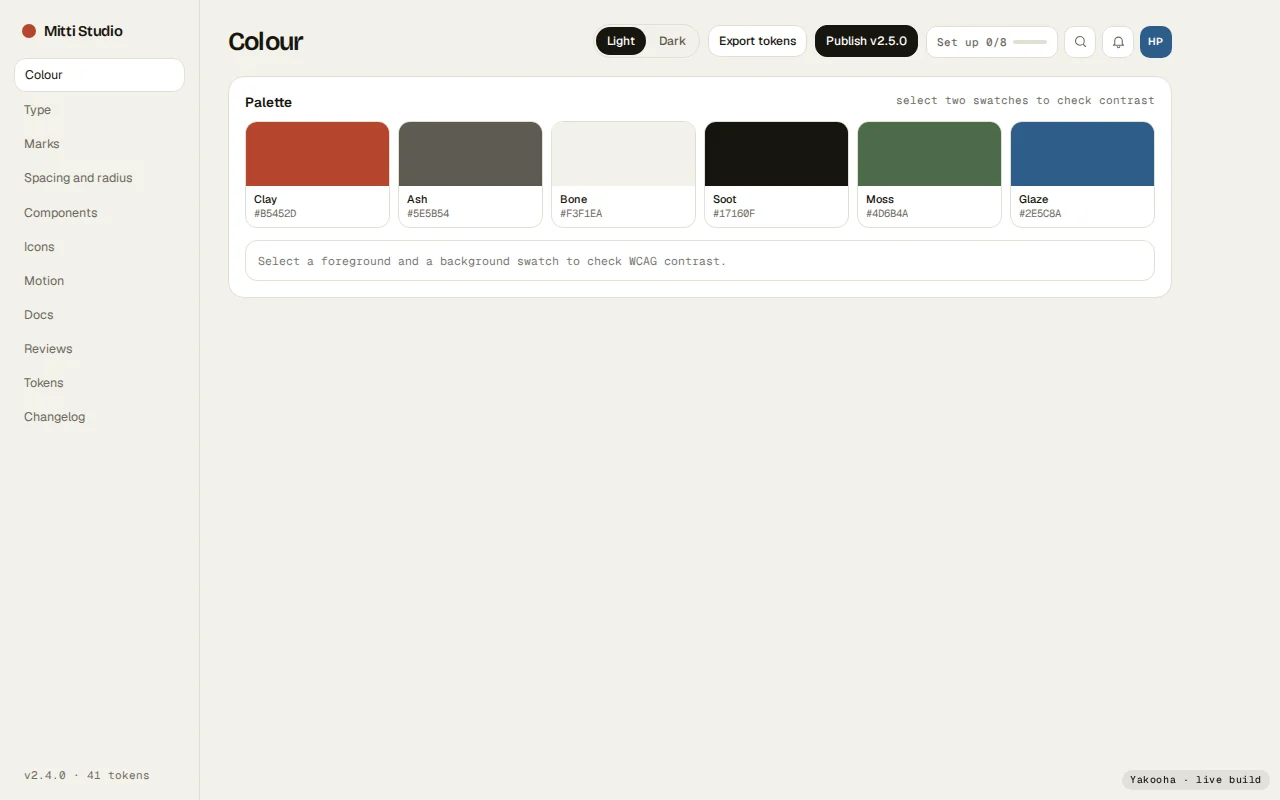This screenshot has width=1280, height=800.
Task: Go to Icons section
Action: 99,247
